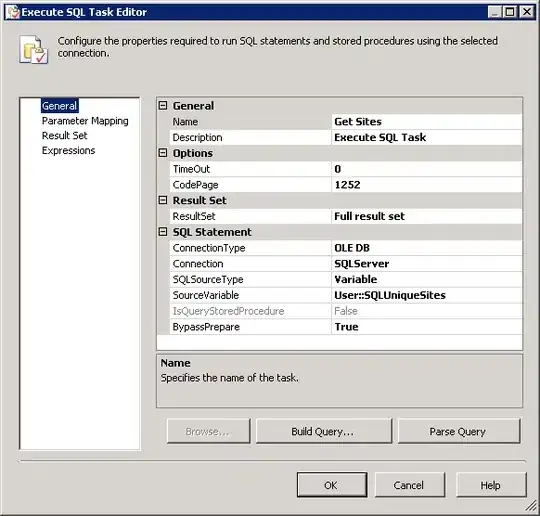Toggle the BypassPrepare True value
Viewport: 540px width, 516px height.
426,327
